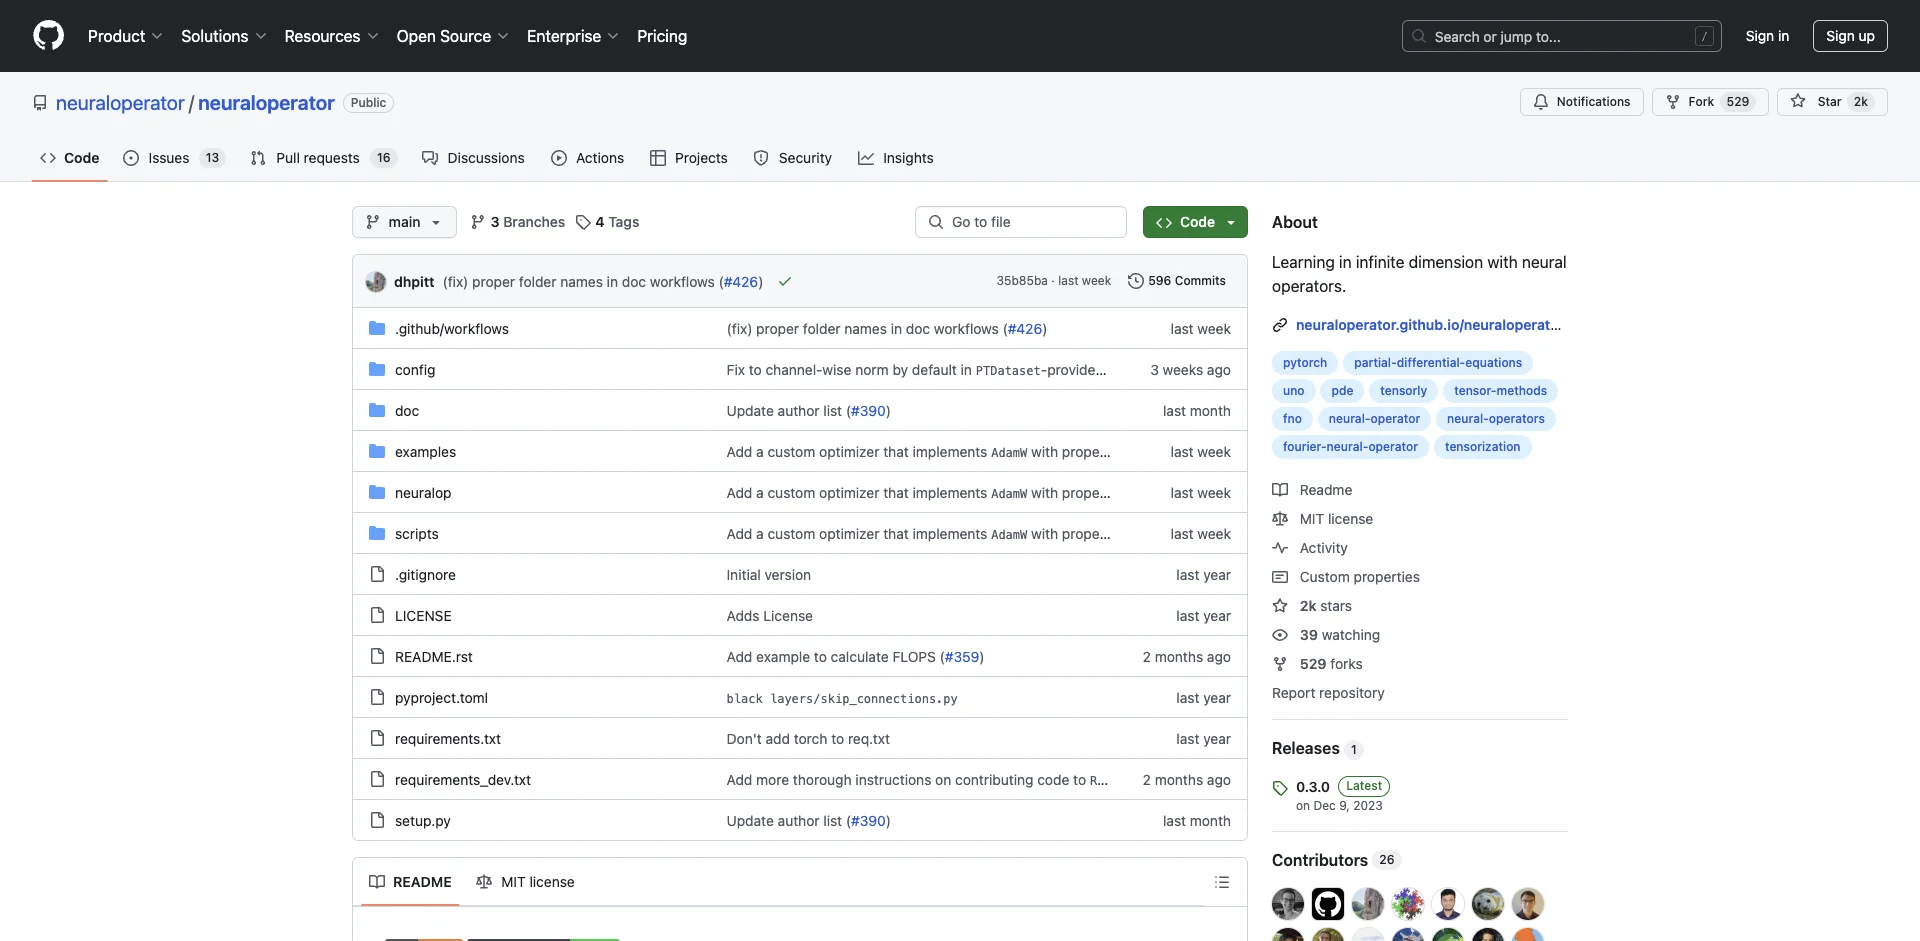Click the Sign in link

(1767, 36)
